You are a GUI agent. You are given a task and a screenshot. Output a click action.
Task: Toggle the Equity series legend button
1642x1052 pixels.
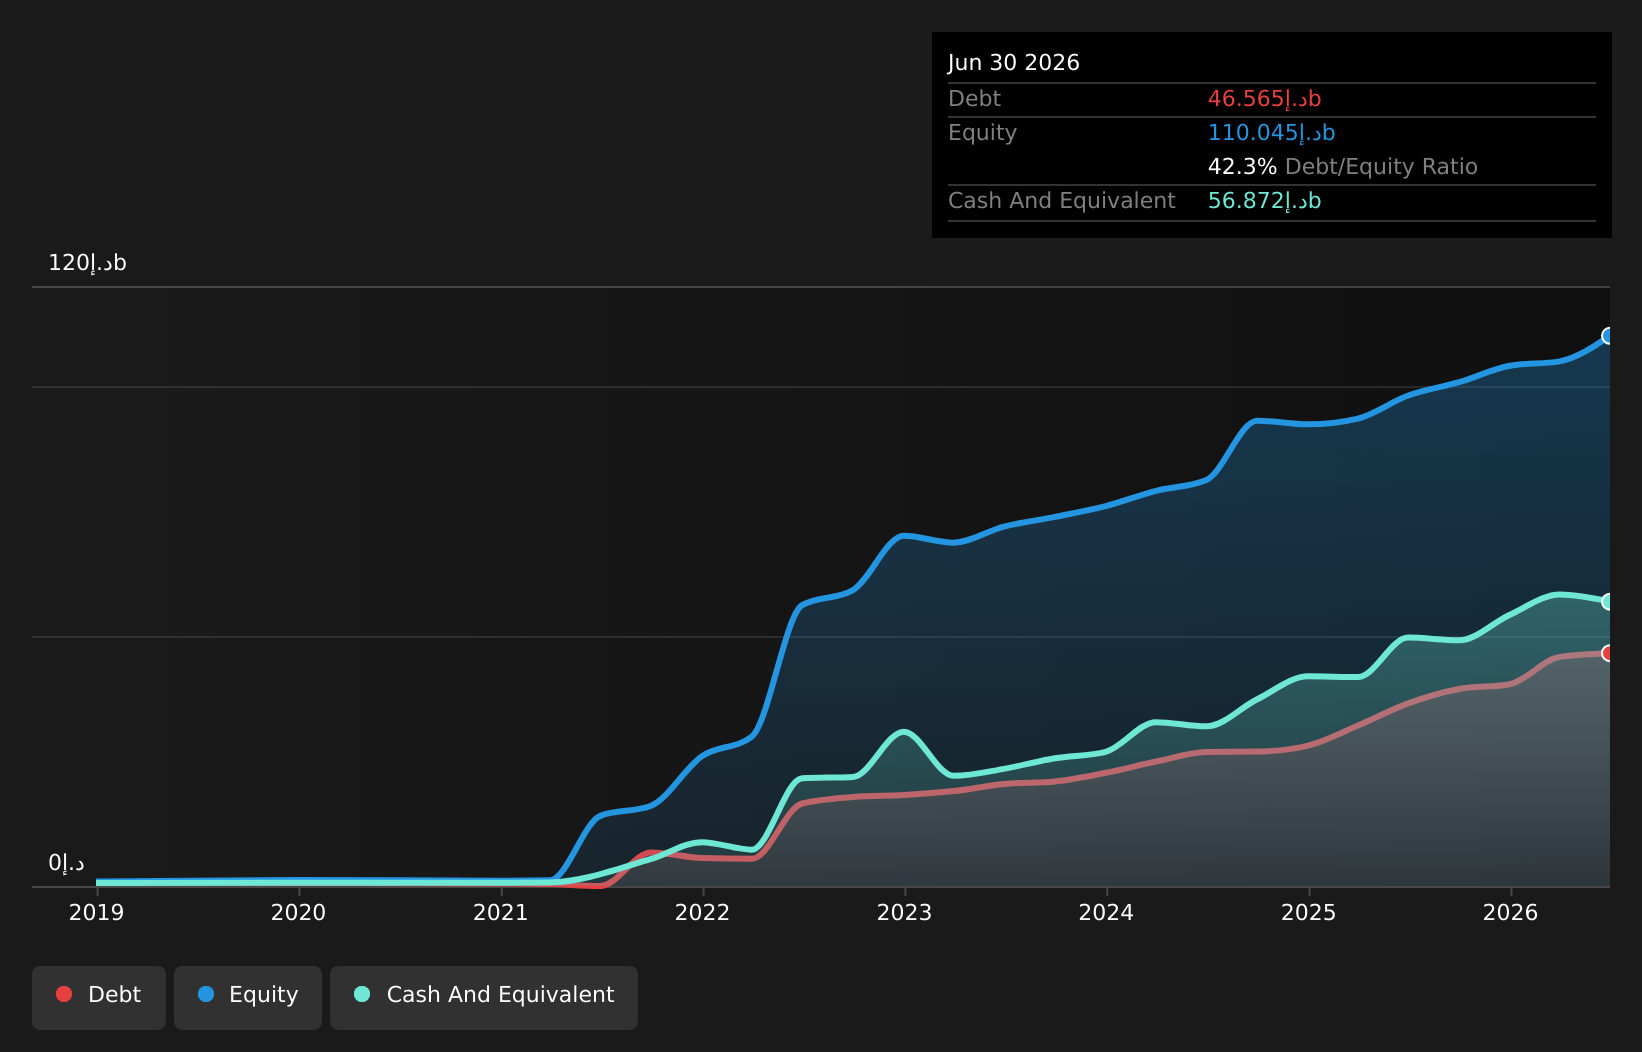[248, 997]
